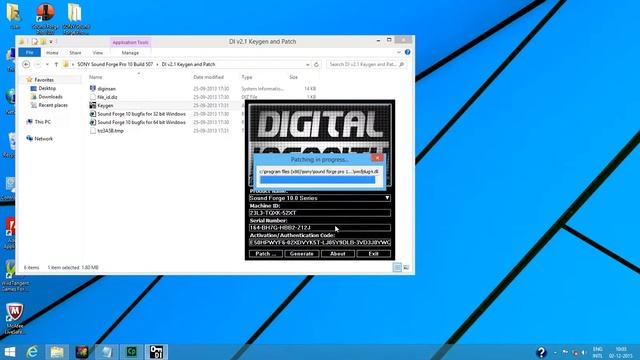Click the Application Tools contextual tab
Image resolution: width=640 pixels, height=360 pixels.
click(130, 42)
